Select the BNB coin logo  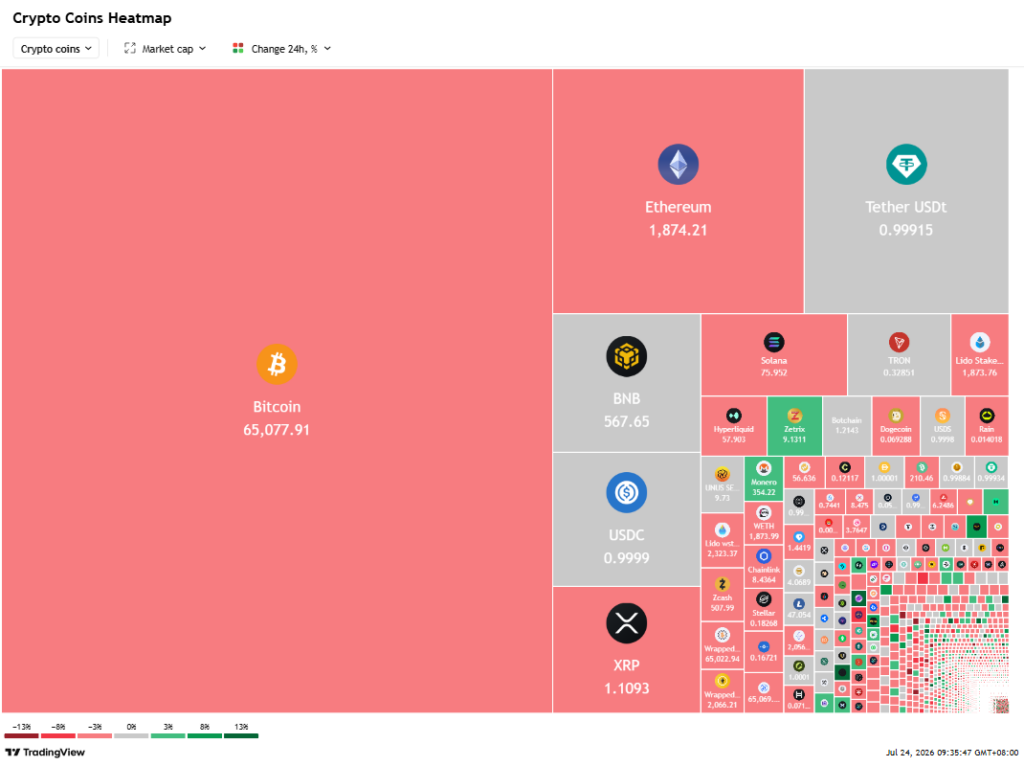click(626, 357)
